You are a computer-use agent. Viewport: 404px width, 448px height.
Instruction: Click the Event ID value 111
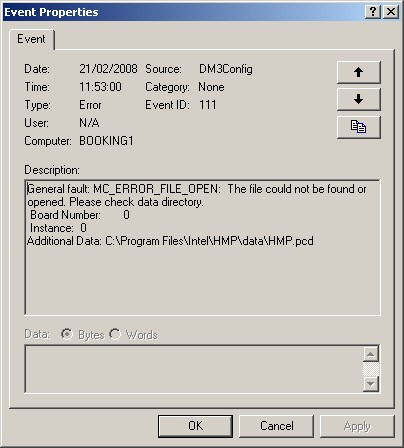pos(208,105)
